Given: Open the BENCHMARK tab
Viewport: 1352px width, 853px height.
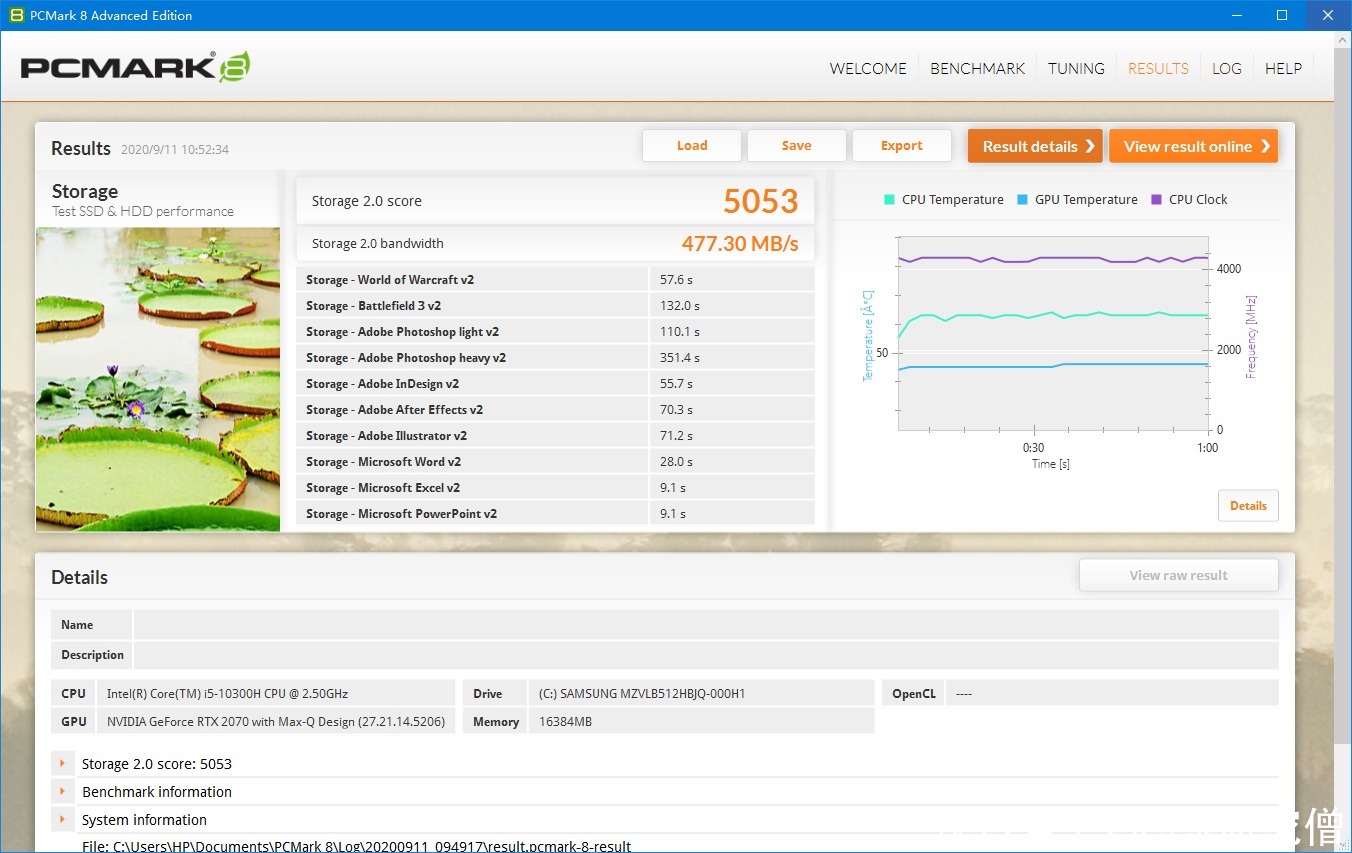Looking at the screenshot, I should tap(977, 68).
